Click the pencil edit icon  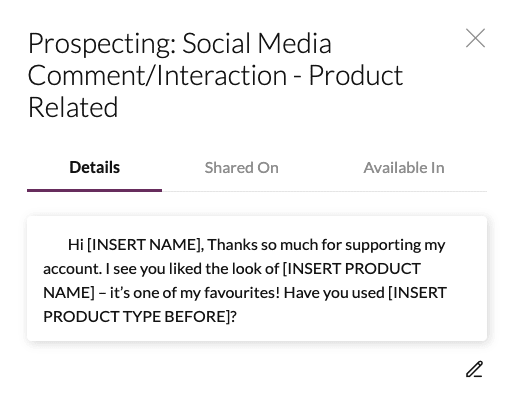[474, 369]
